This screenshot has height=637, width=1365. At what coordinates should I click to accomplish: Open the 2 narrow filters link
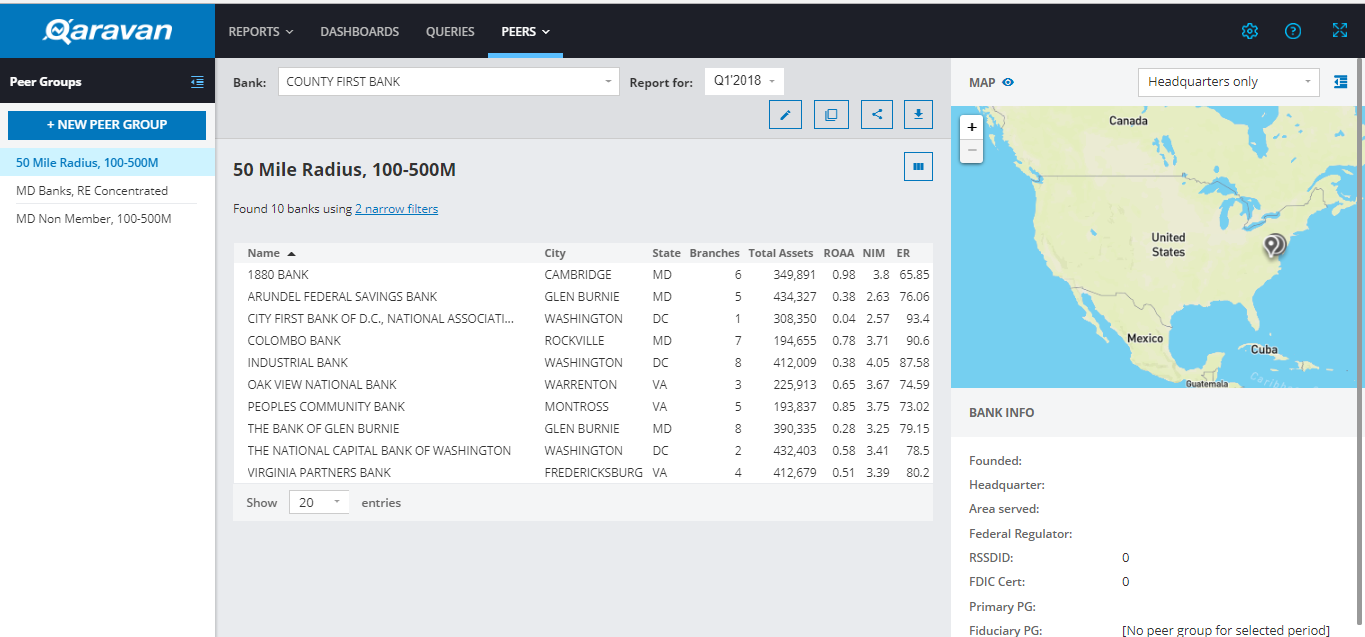pos(396,209)
